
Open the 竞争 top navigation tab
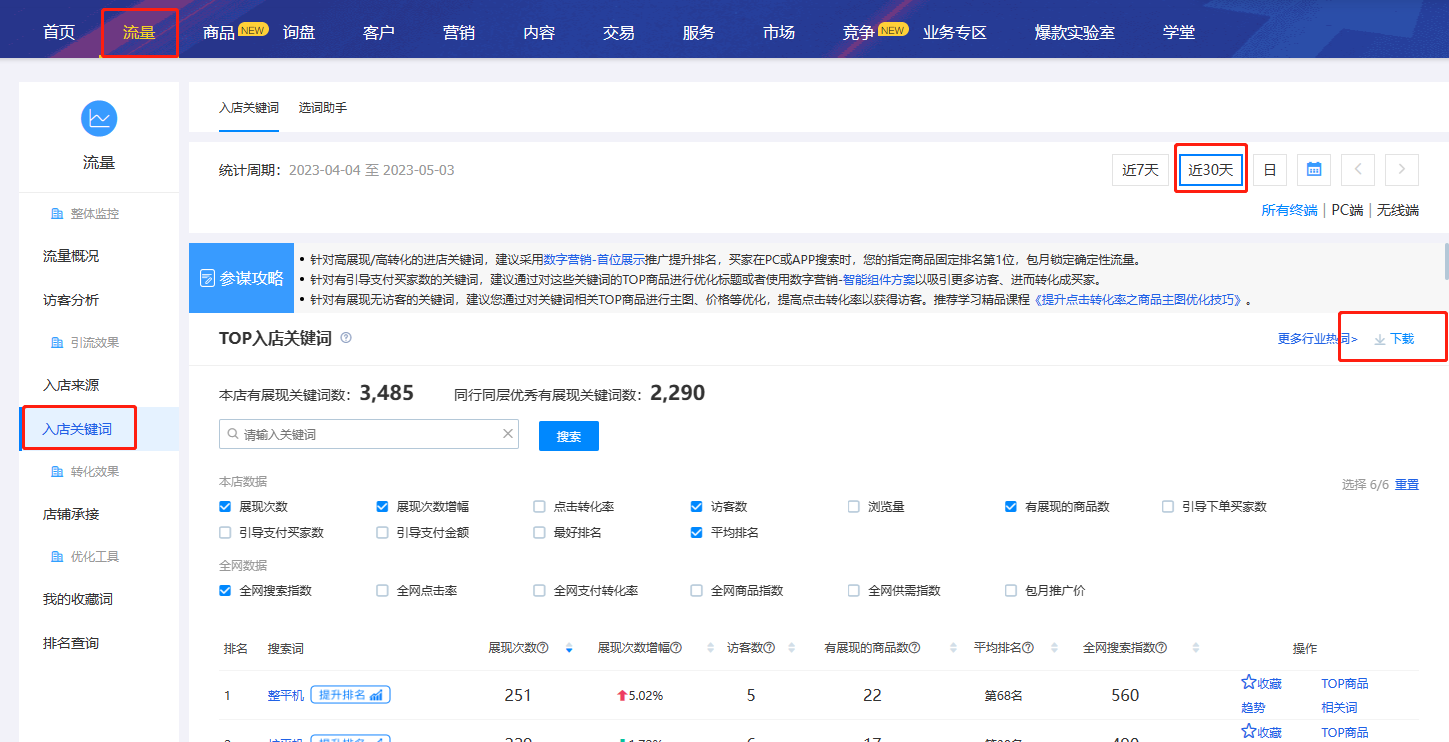(x=859, y=32)
